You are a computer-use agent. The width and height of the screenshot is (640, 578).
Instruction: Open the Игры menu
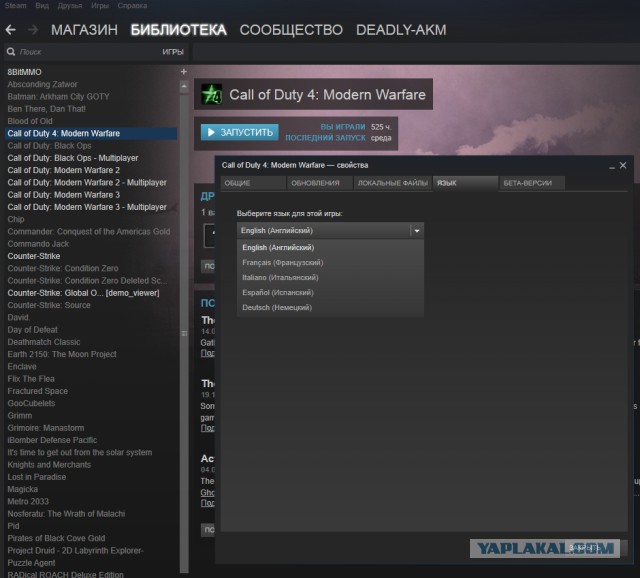[100, 6]
